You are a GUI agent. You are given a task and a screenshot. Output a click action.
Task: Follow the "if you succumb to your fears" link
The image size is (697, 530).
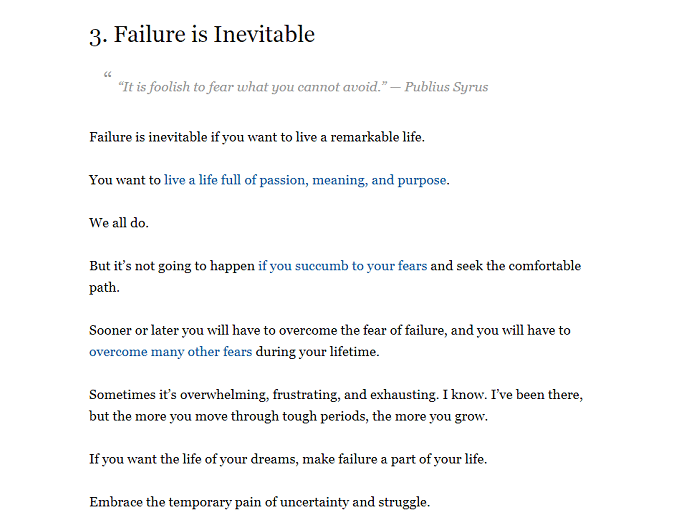(342, 266)
